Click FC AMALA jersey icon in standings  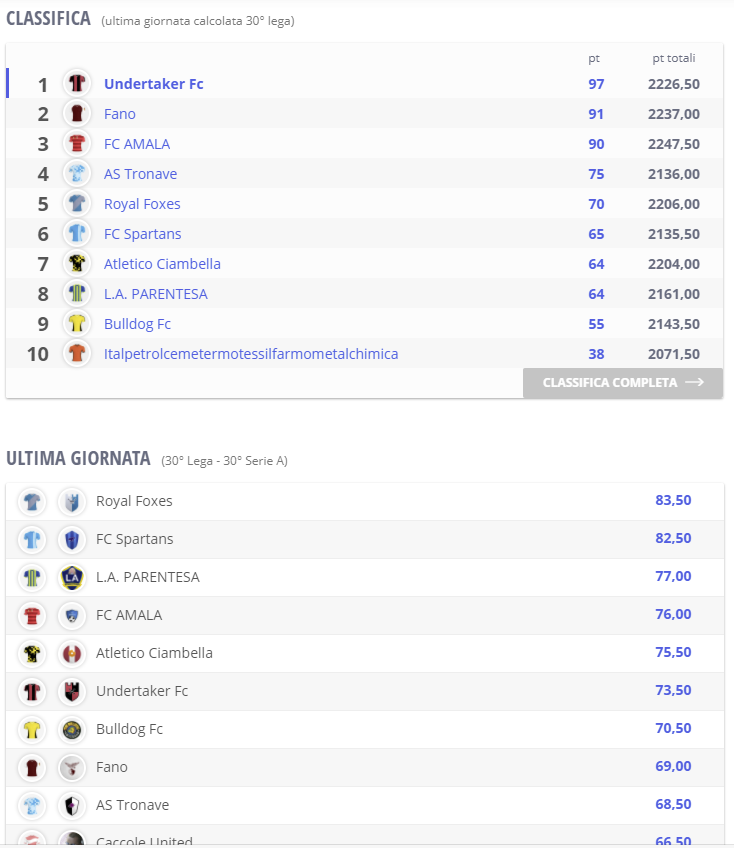[77, 144]
